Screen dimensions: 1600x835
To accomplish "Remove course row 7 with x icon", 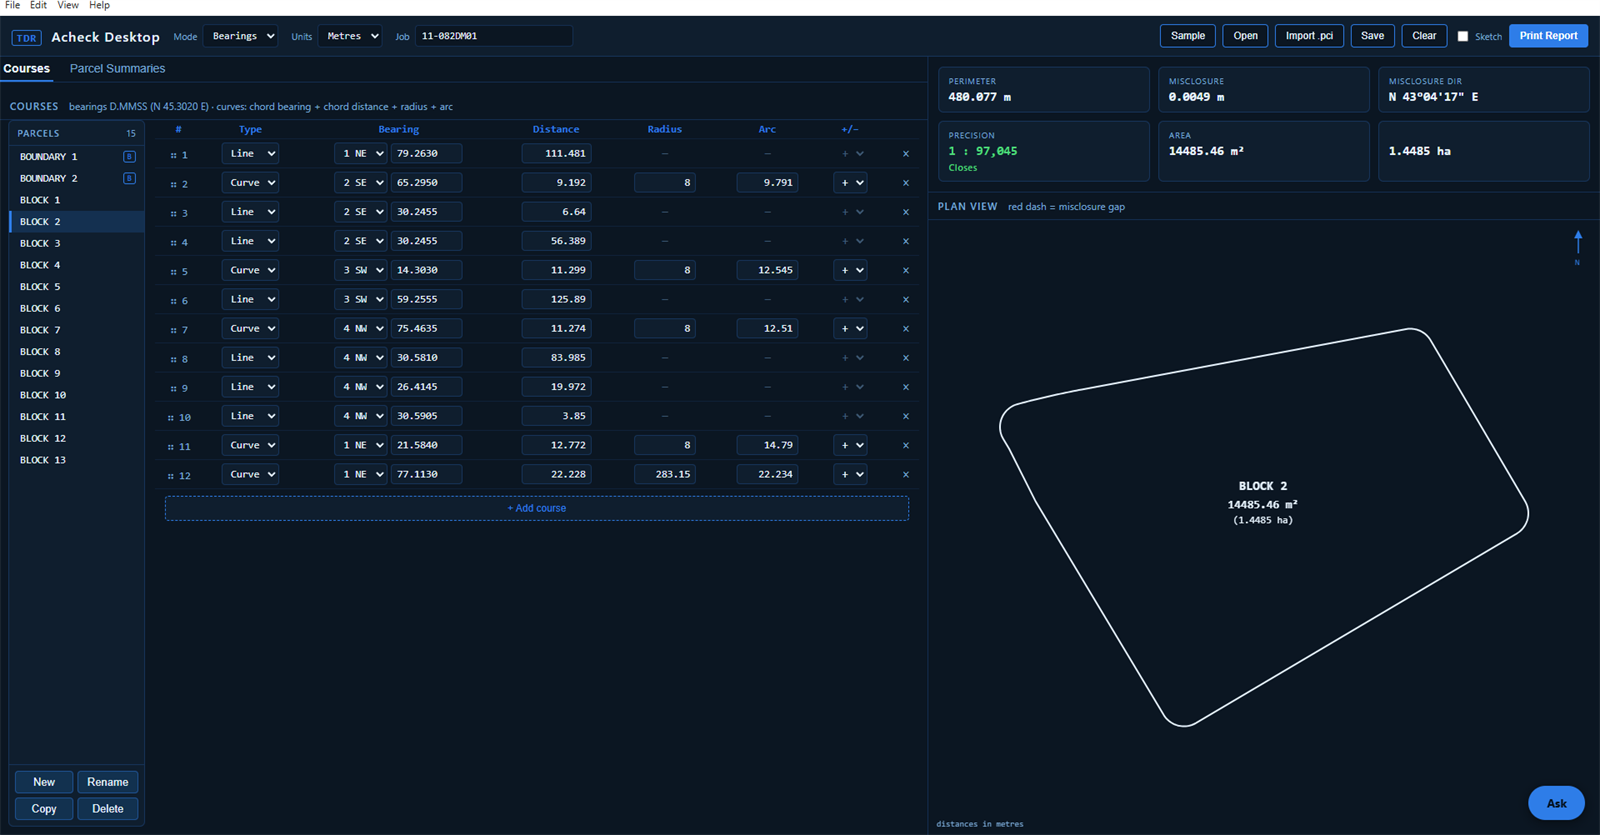I will pos(906,329).
